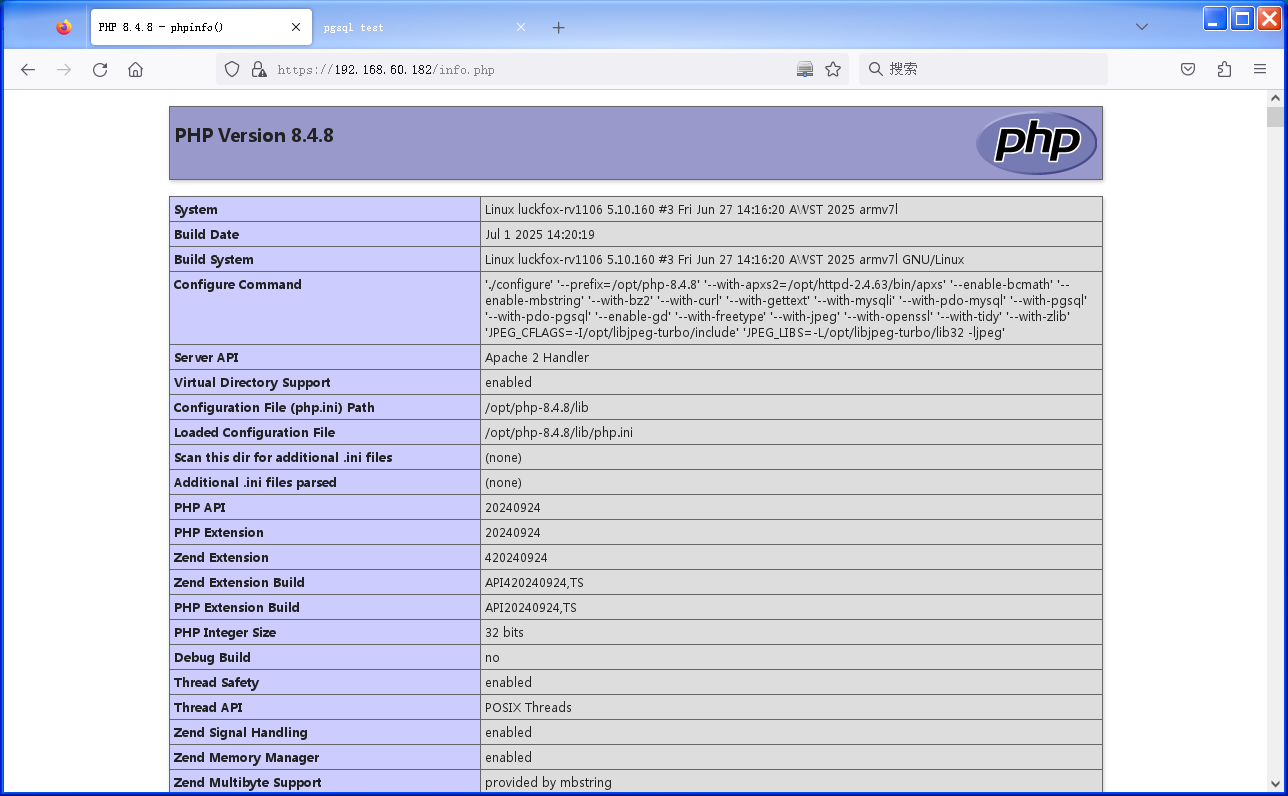Screen dimensions: 1288x796
Task: Select the Build System label
Action: pyautogui.click(x=214, y=259)
